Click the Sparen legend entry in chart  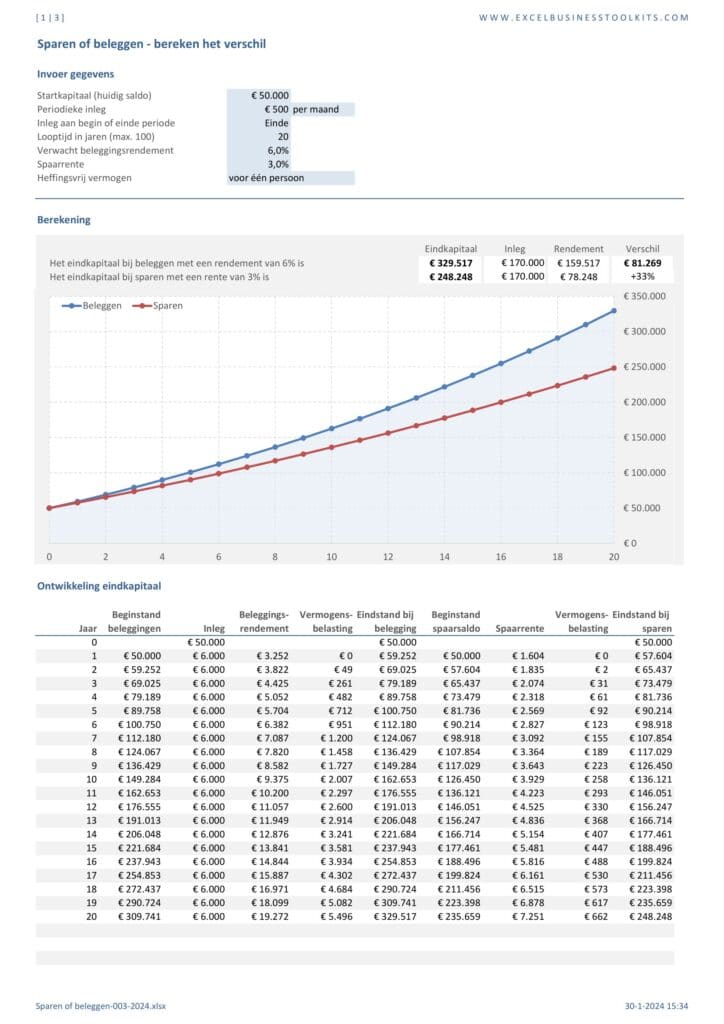pos(157,306)
